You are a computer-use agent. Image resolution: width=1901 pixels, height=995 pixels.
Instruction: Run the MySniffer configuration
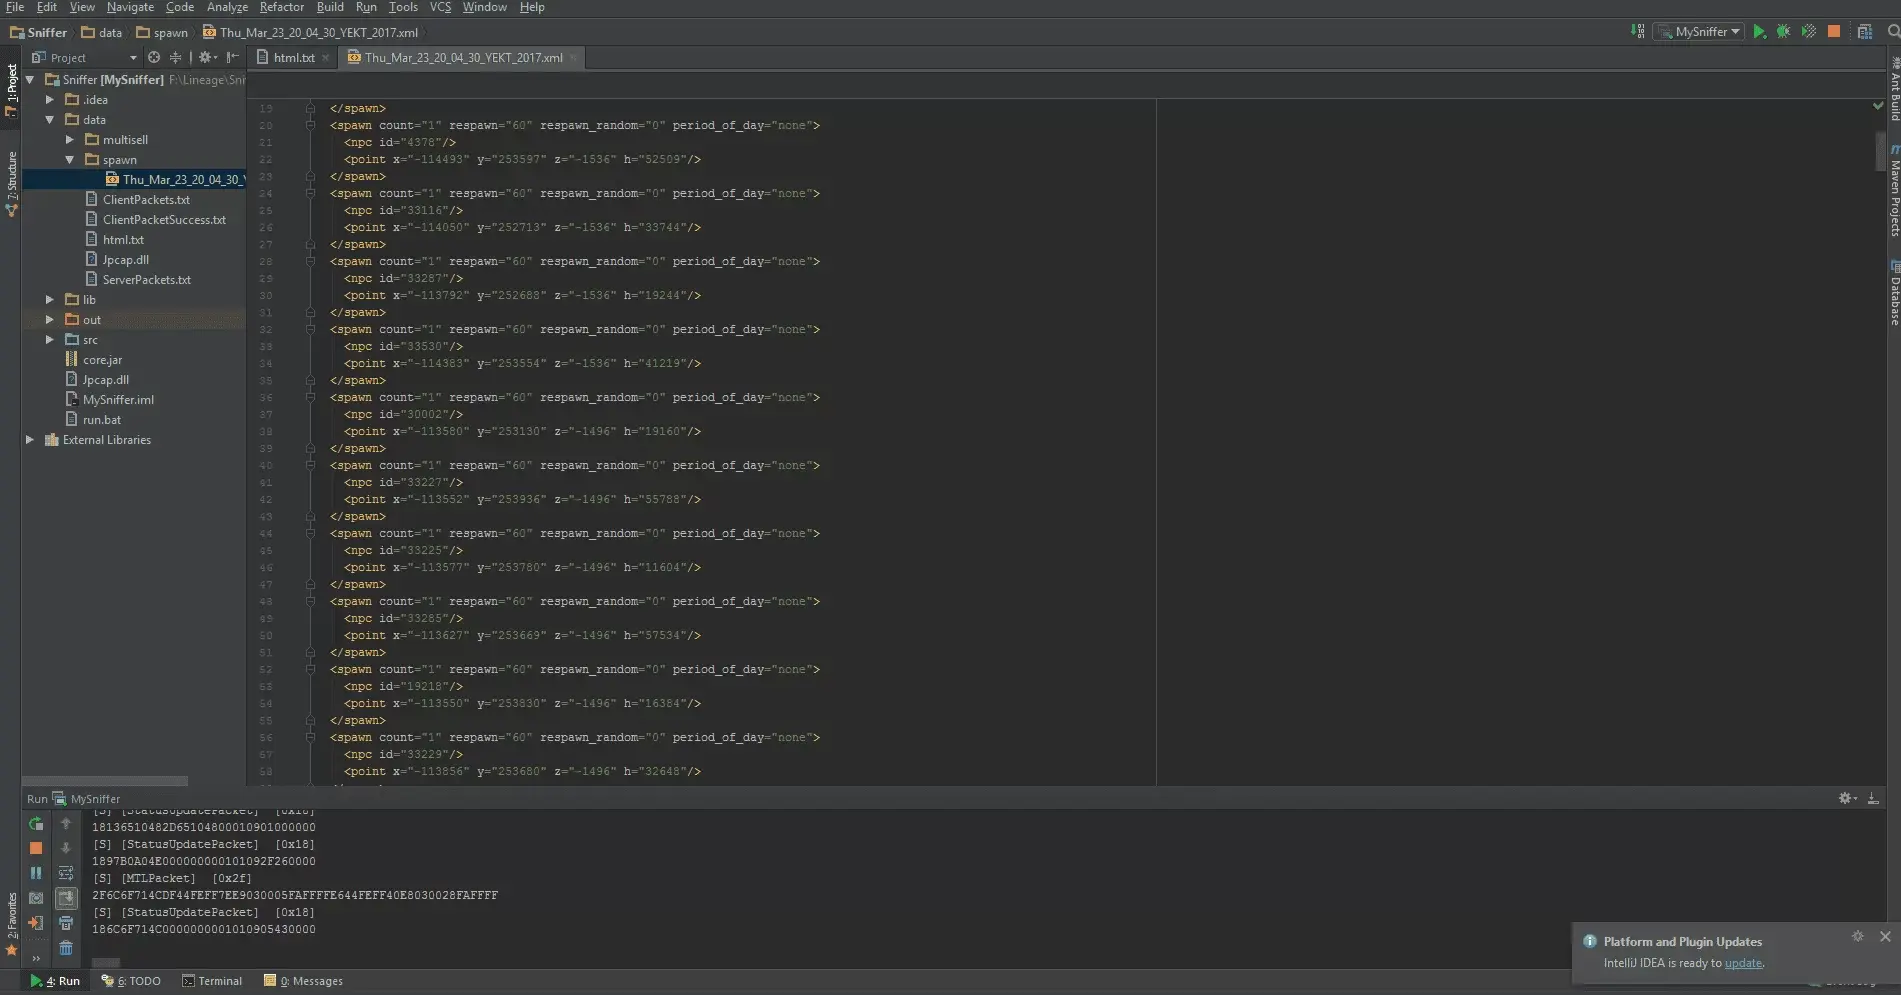pos(1759,32)
